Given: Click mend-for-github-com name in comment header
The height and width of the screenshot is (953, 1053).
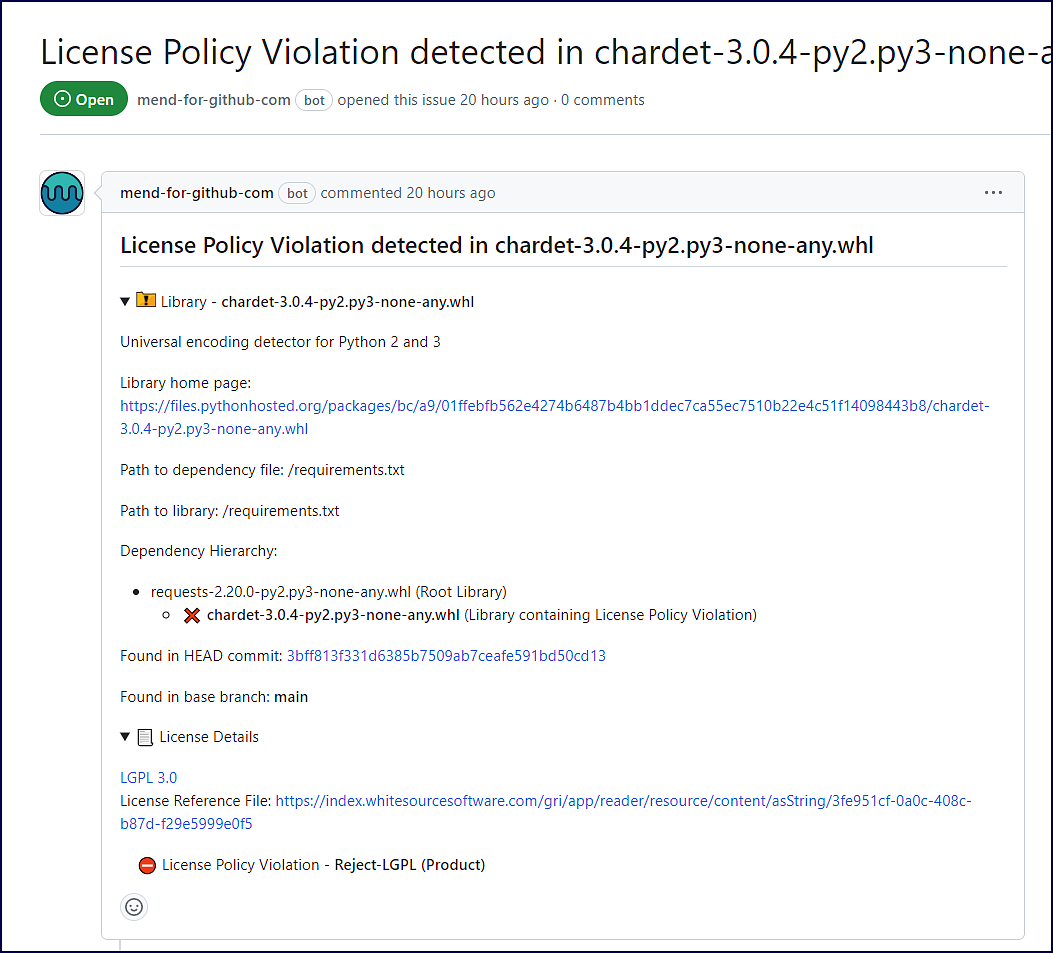Looking at the screenshot, I should pyautogui.click(x=197, y=193).
